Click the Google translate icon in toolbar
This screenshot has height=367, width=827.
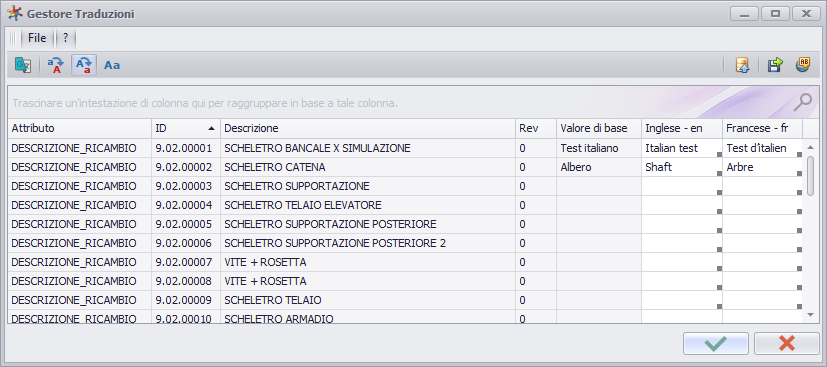pos(23,65)
